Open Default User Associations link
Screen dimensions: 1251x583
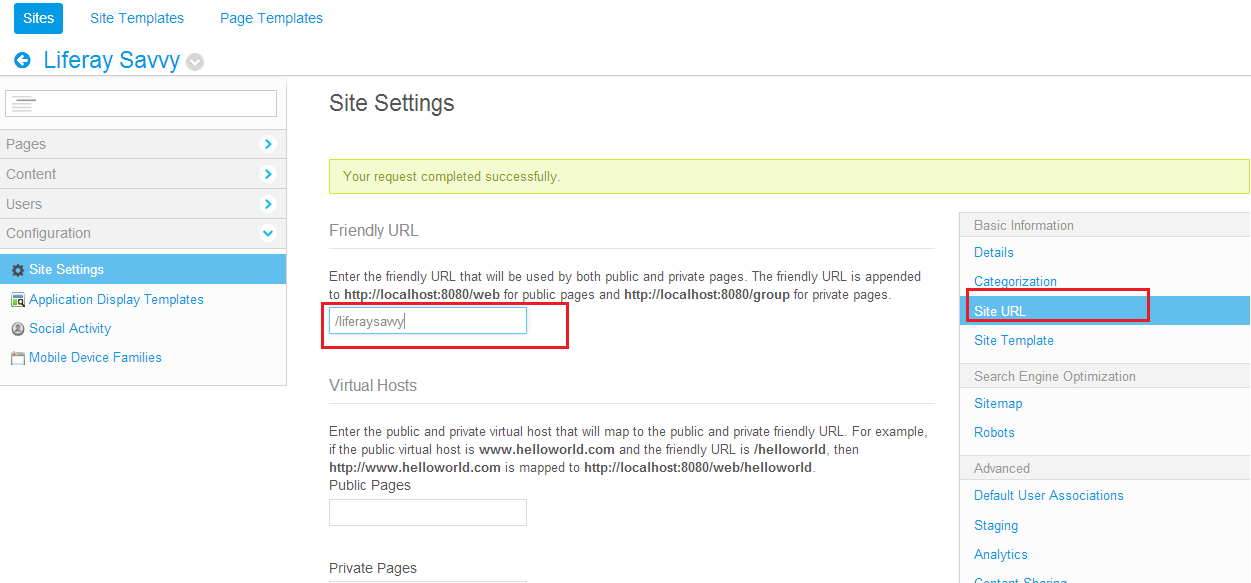pos(1049,495)
